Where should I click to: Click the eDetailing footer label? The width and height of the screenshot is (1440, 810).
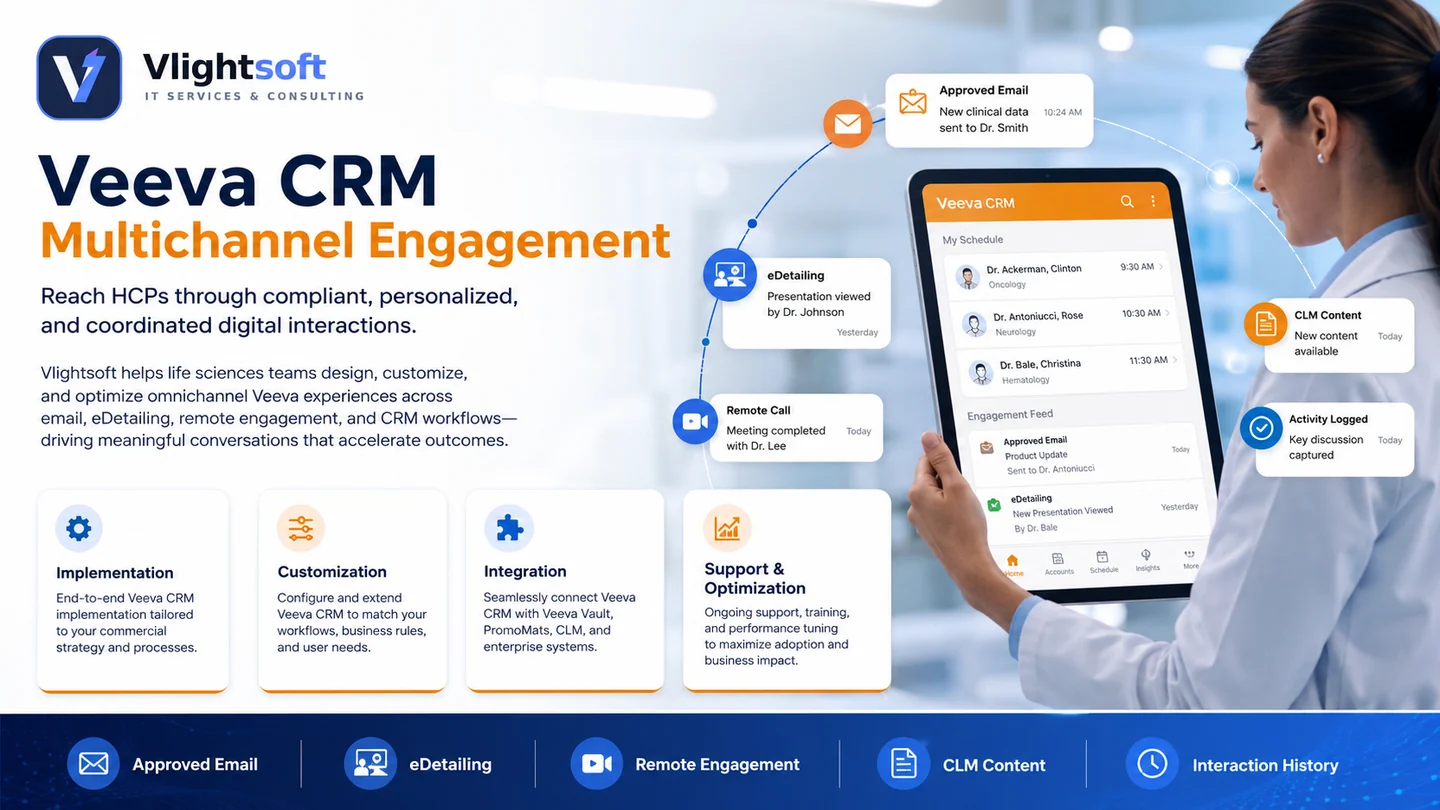pos(450,764)
